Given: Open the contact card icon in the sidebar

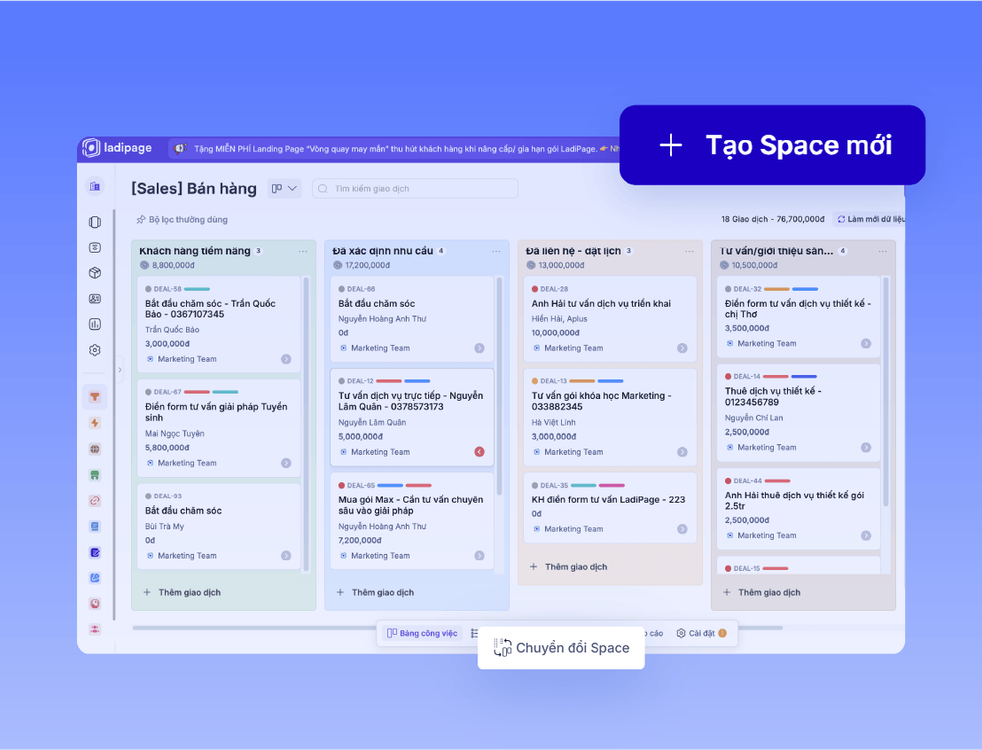Looking at the screenshot, I should [x=95, y=299].
